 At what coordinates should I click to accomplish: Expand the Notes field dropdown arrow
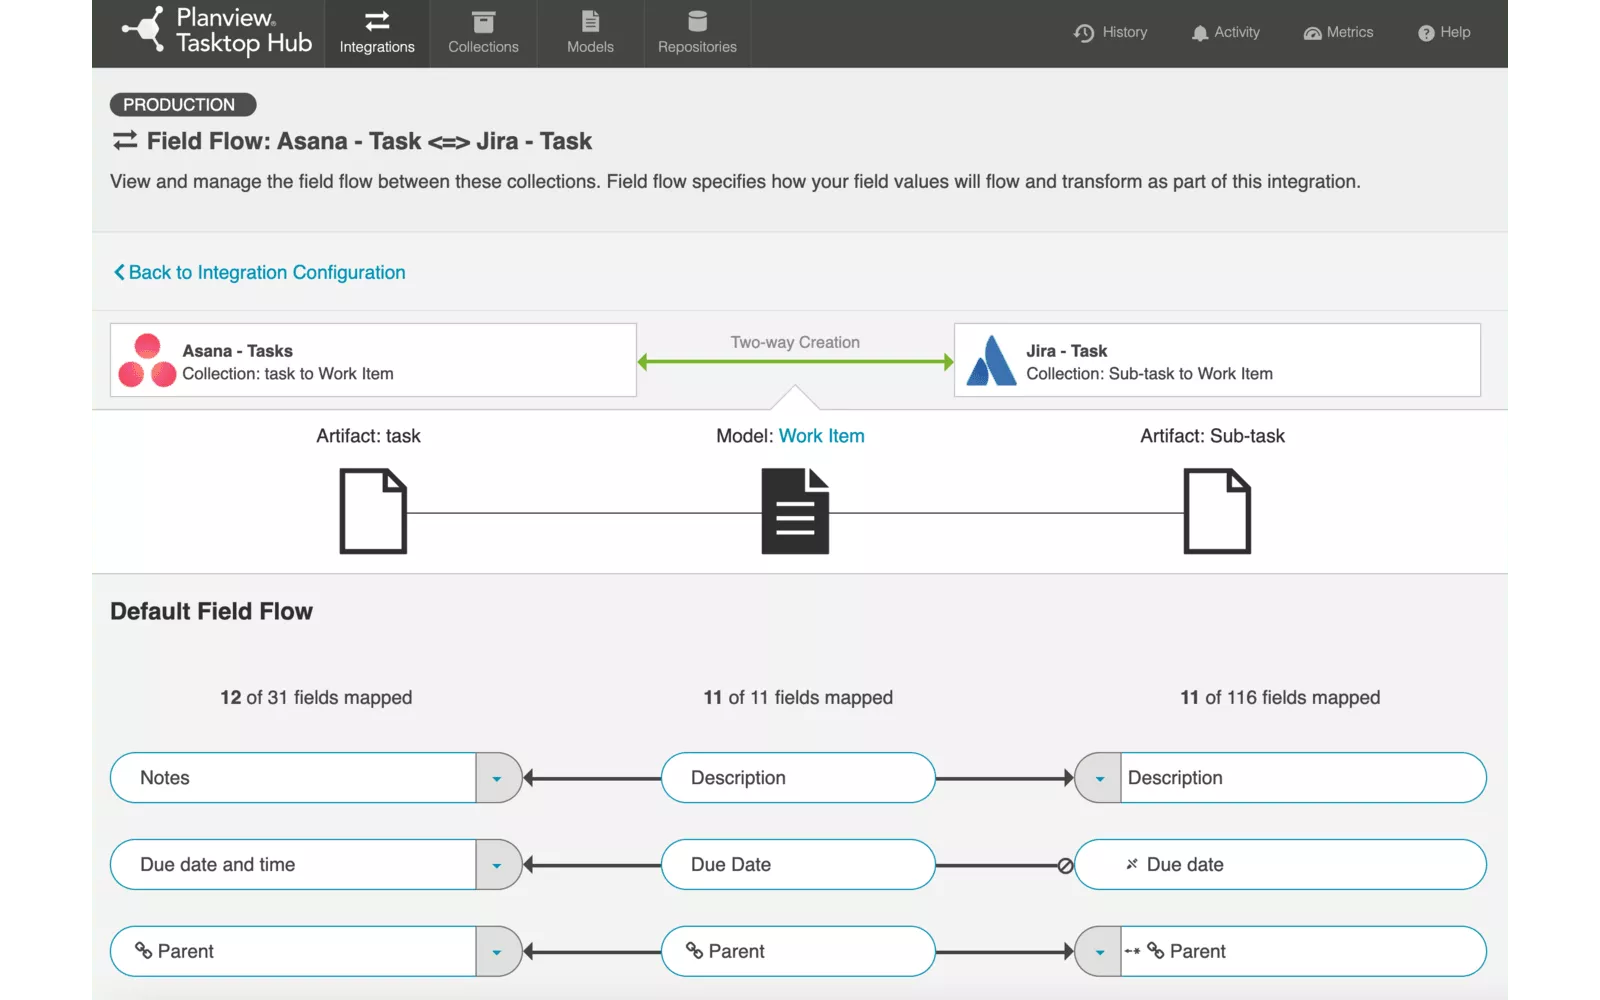[x=497, y=779]
